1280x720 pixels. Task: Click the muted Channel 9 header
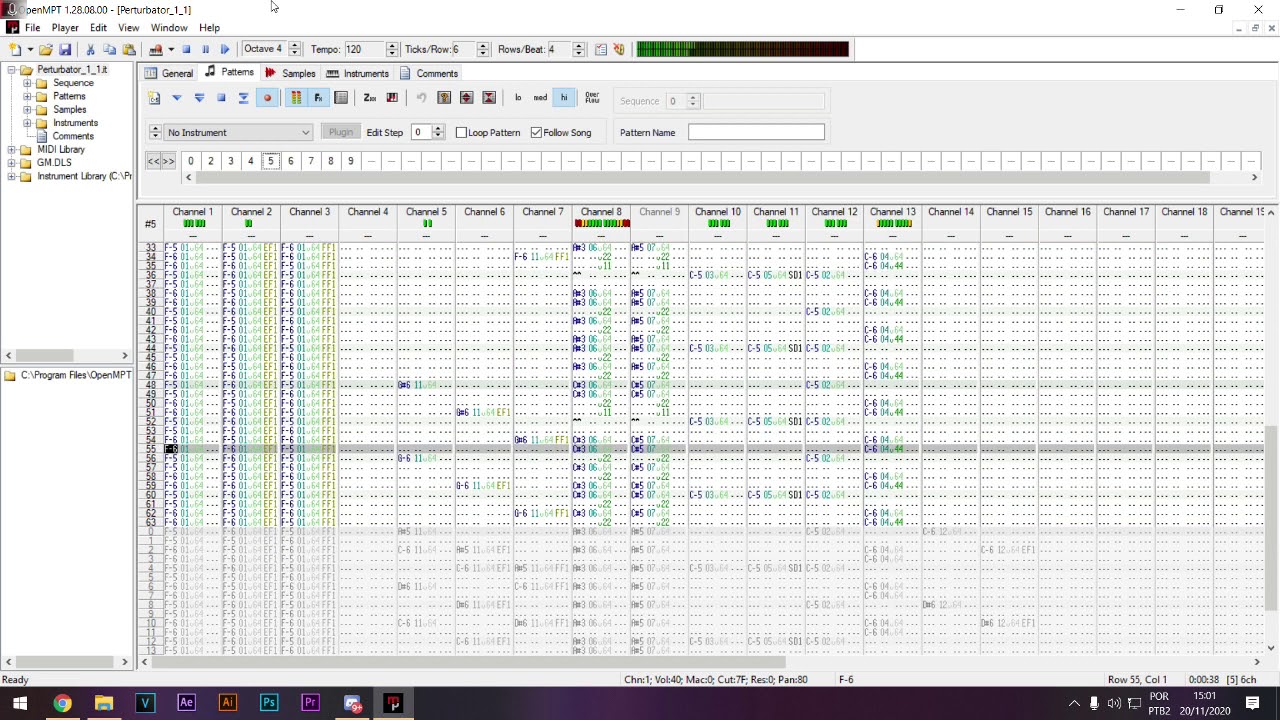(x=659, y=212)
